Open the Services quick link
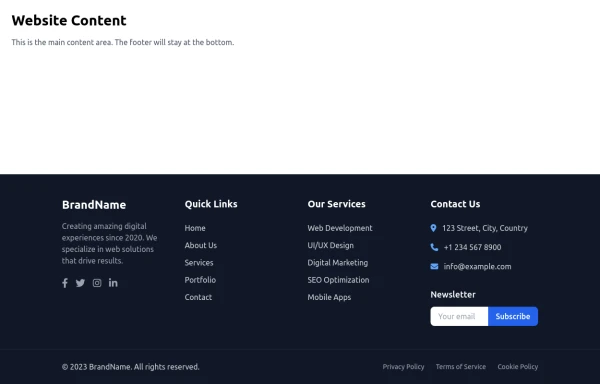 click(x=199, y=263)
